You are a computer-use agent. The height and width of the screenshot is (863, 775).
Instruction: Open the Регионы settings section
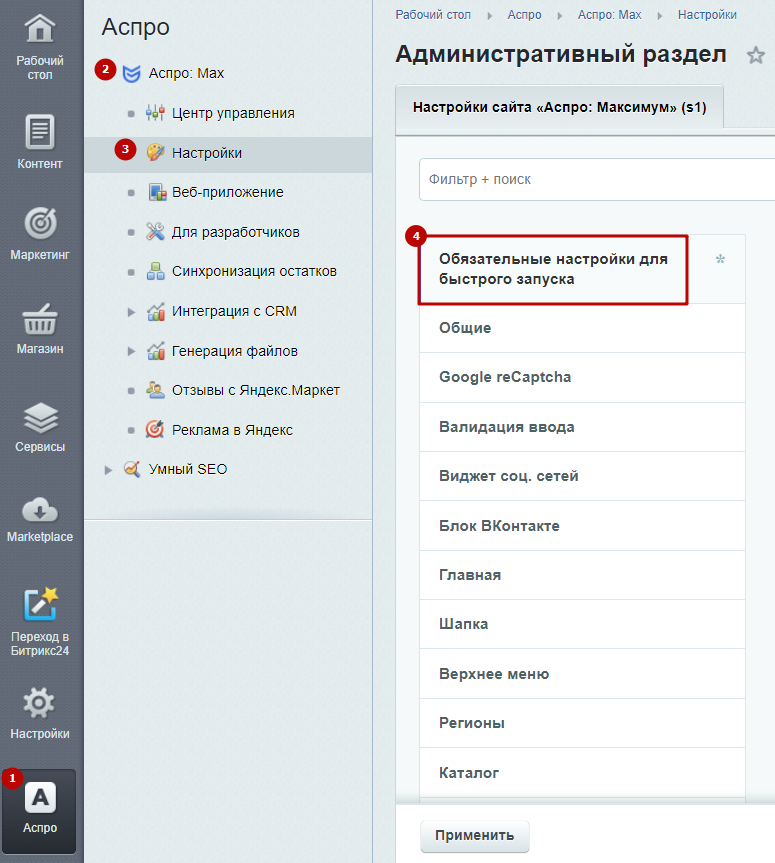click(582, 723)
